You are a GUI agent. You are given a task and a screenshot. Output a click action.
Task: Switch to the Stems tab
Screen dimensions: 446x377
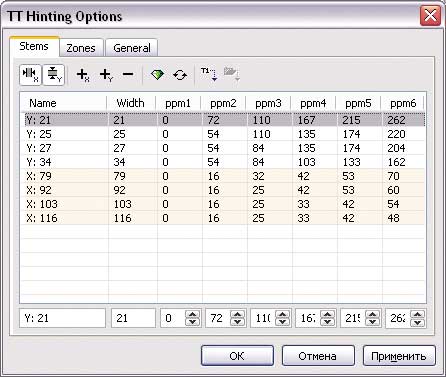(x=34, y=46)
